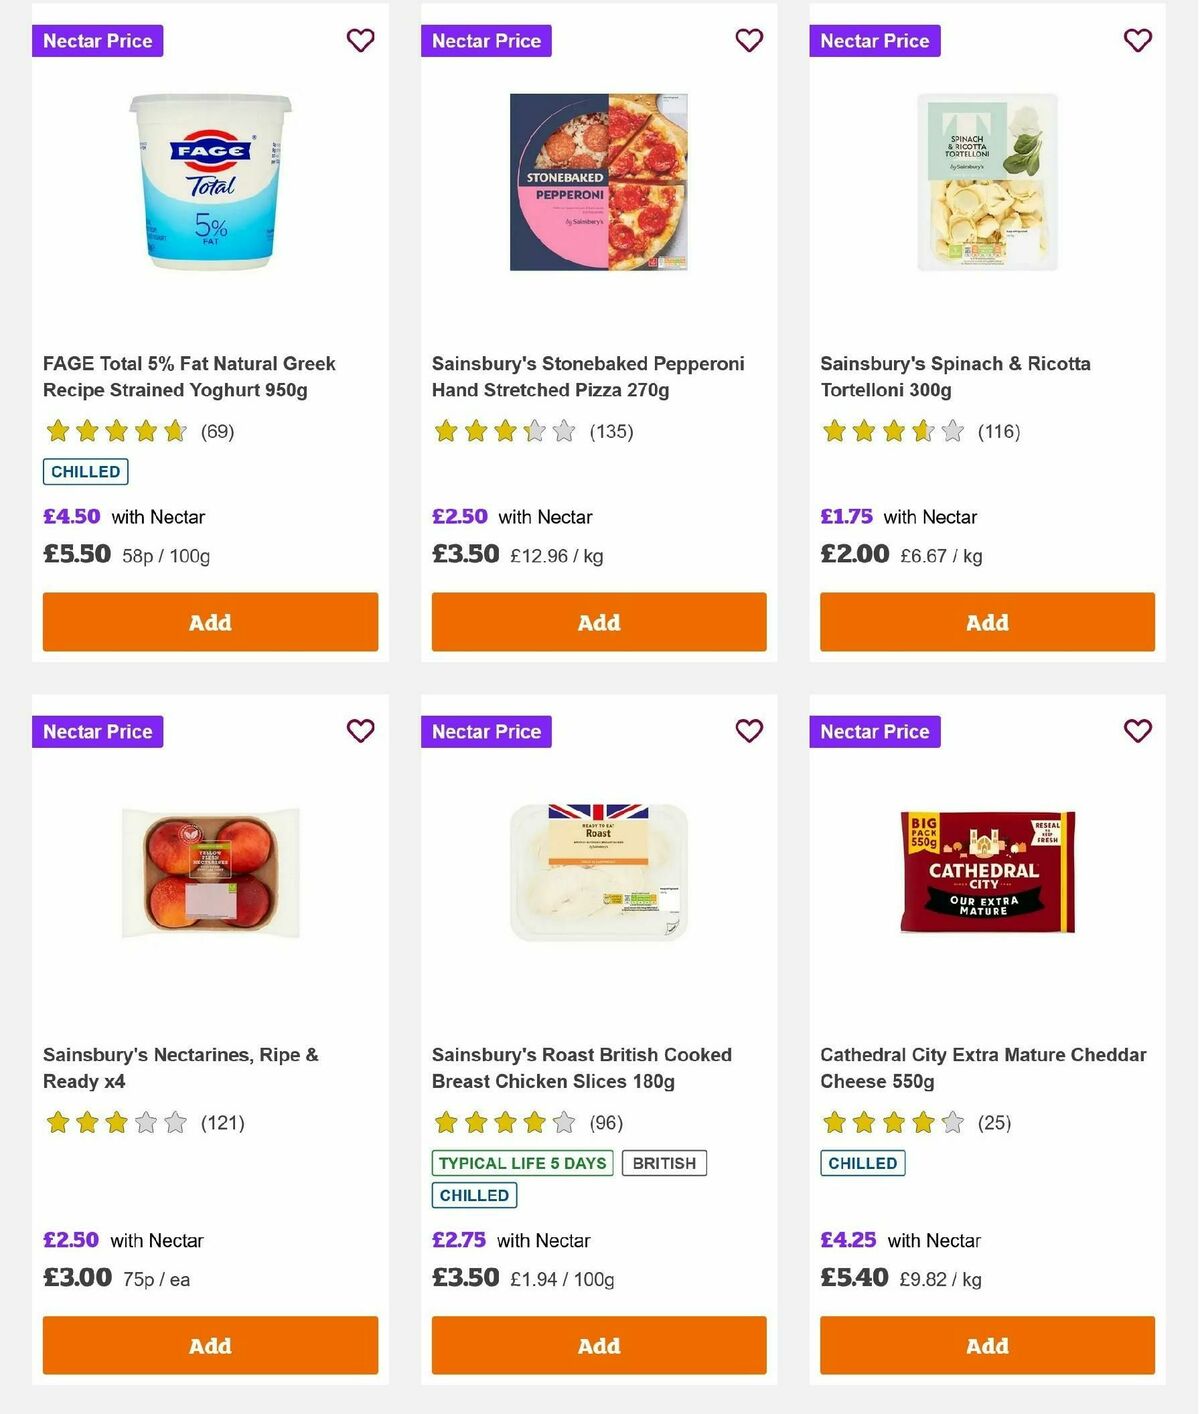Favourite the Roast British Cooked Chicken Slices
This screenshot has width=1200, height=1414.
tap(749, 731)
